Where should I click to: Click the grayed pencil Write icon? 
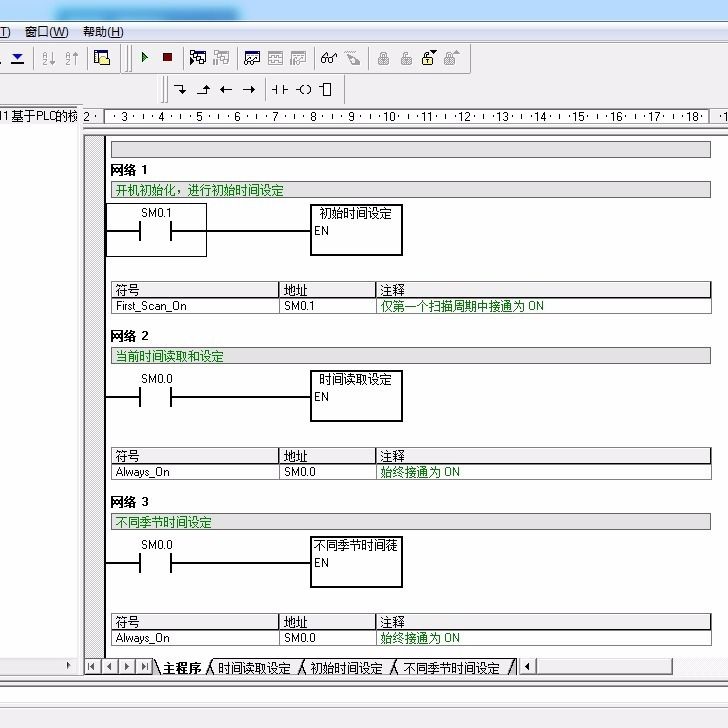coord(352,58)
